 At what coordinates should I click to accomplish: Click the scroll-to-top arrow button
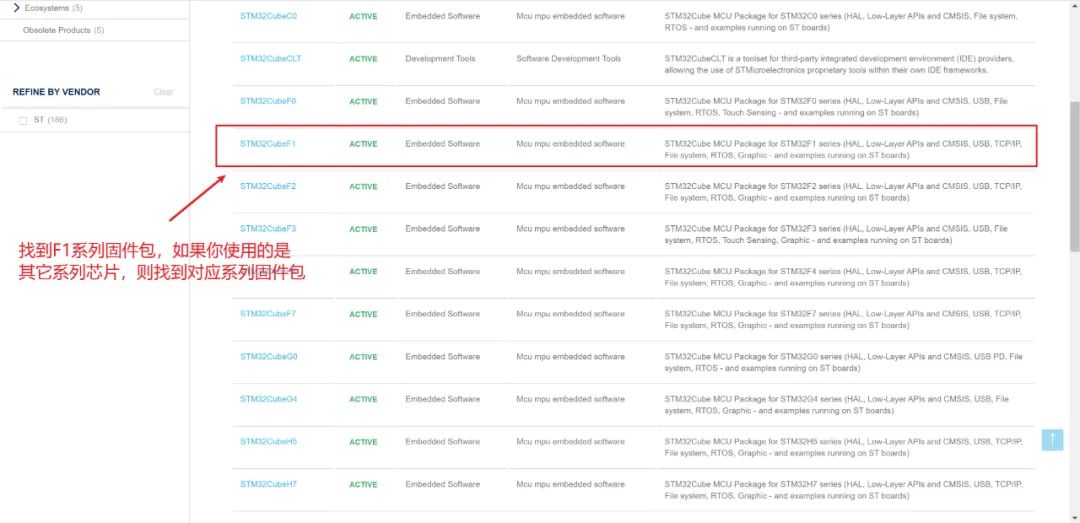[x=1052, y=440]
